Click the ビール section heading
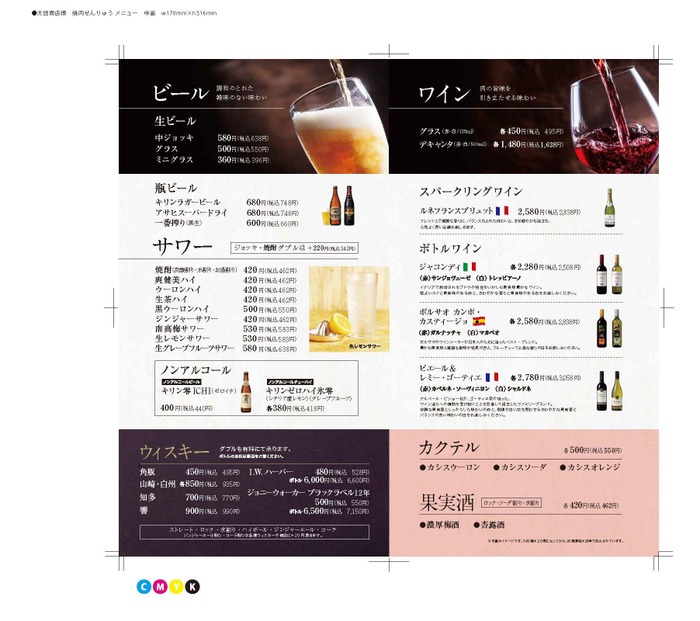This screenshot has width=700, height=621. coord(180,94)
